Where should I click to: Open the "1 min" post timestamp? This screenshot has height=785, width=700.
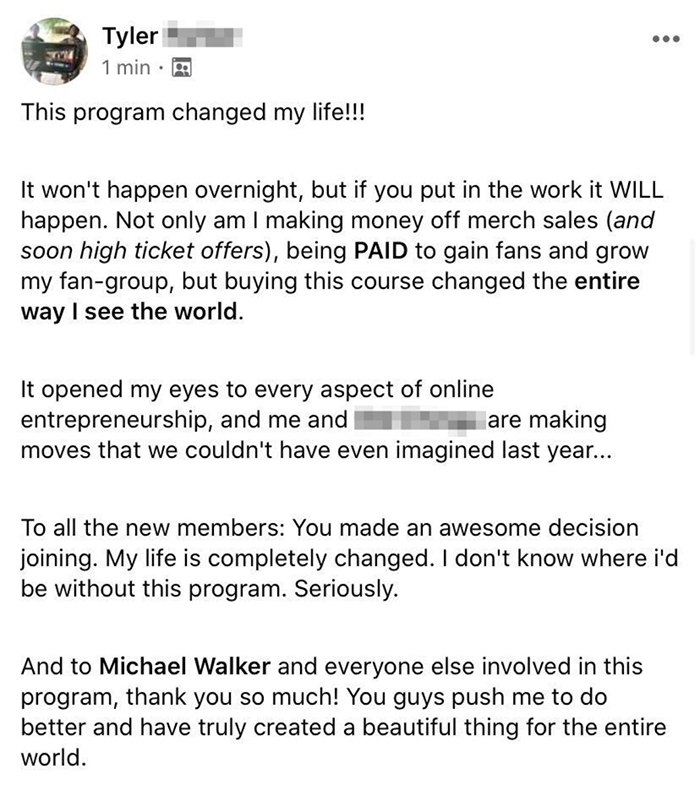(125, 68)
